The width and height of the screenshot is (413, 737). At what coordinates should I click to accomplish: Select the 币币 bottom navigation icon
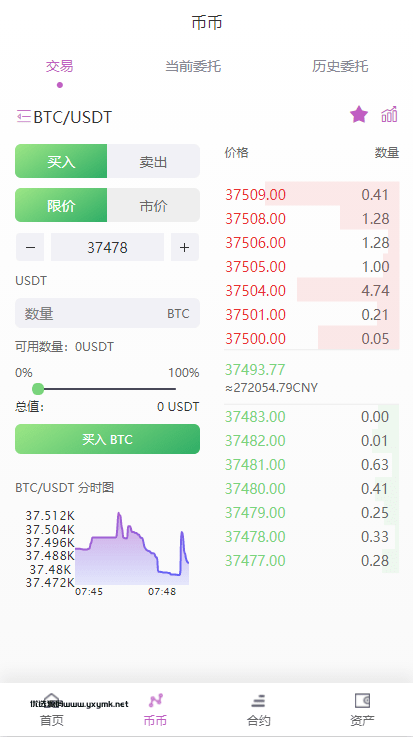(x=155, y=700)
